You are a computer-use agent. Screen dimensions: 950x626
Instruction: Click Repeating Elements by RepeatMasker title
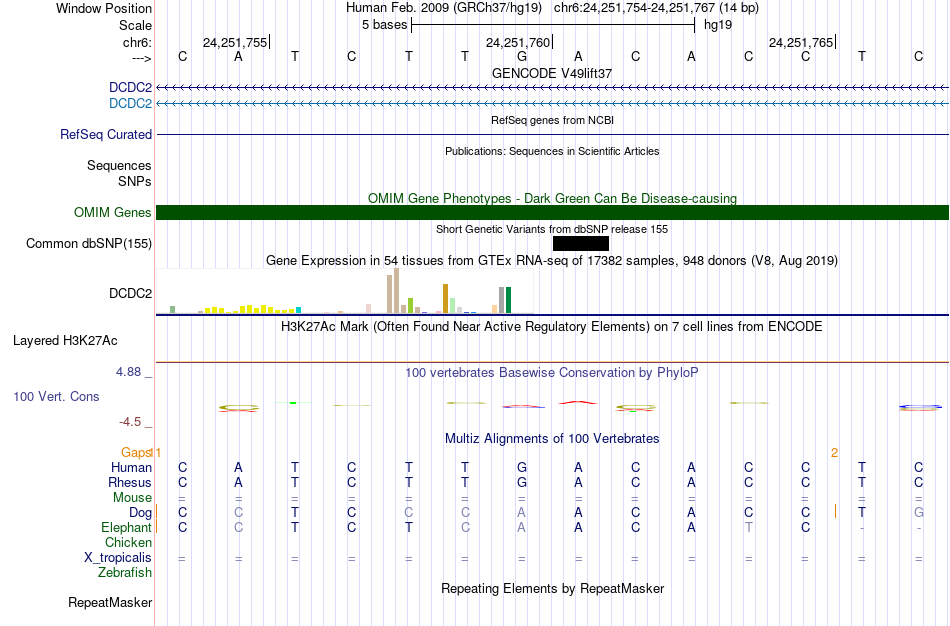coord(553,588)
